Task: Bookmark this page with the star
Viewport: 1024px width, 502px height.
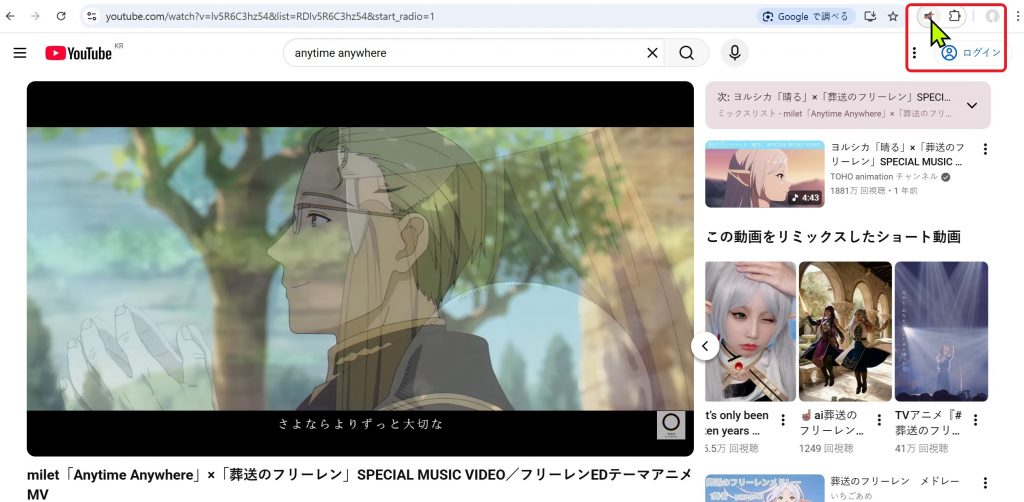Action: [893, 16]
